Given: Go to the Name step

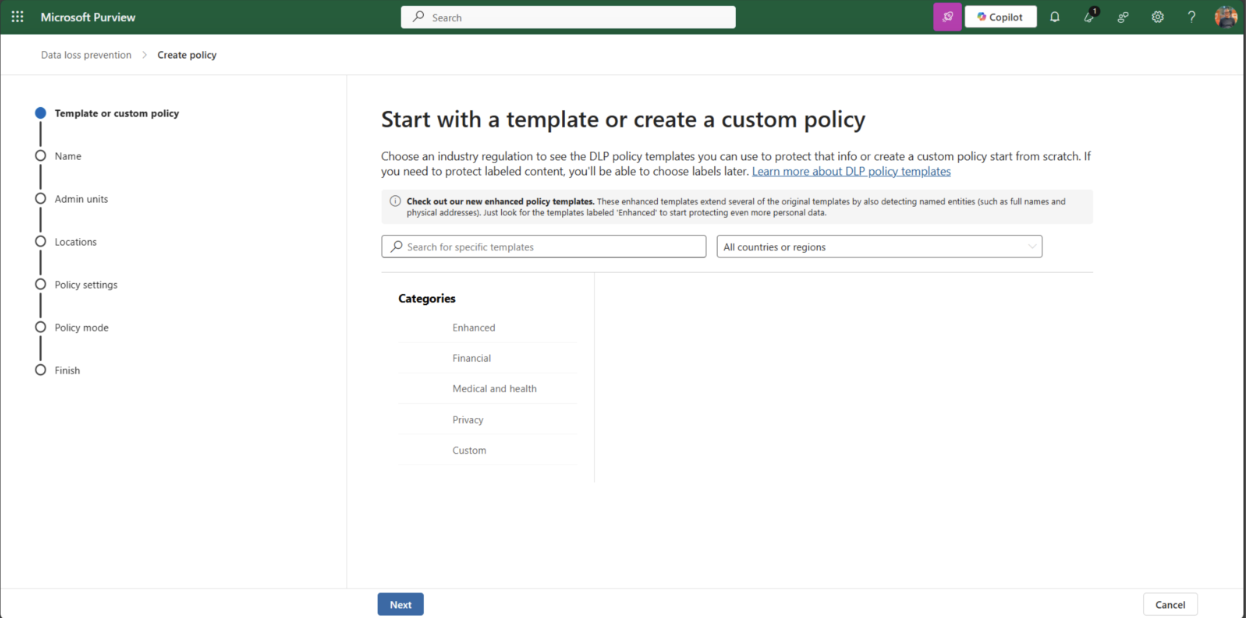Looking at the screenshot, I should 58,156.
